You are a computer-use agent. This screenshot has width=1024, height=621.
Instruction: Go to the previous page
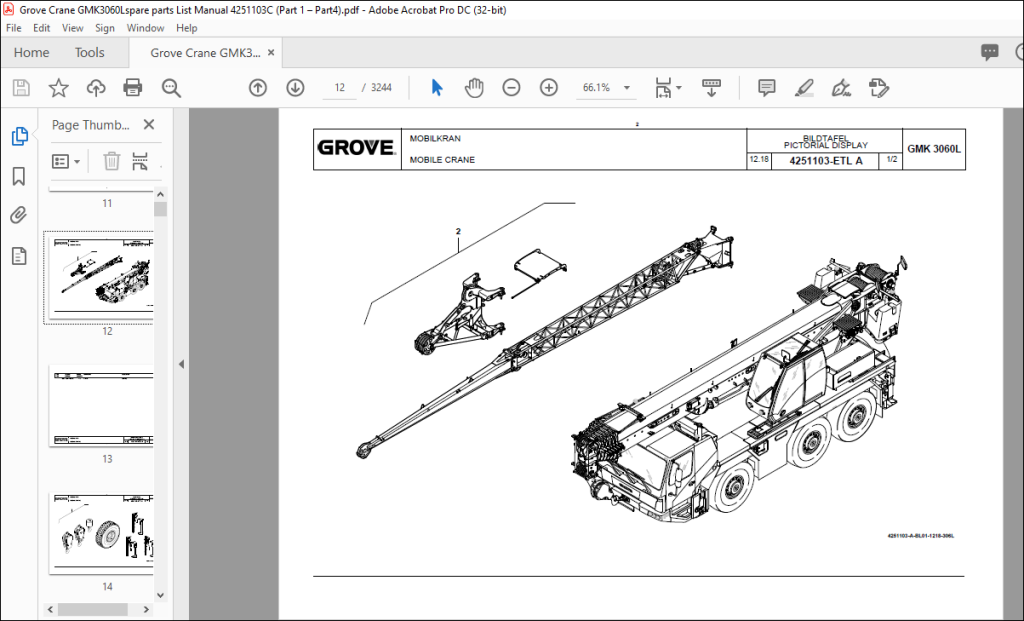[x=258, y=88]
